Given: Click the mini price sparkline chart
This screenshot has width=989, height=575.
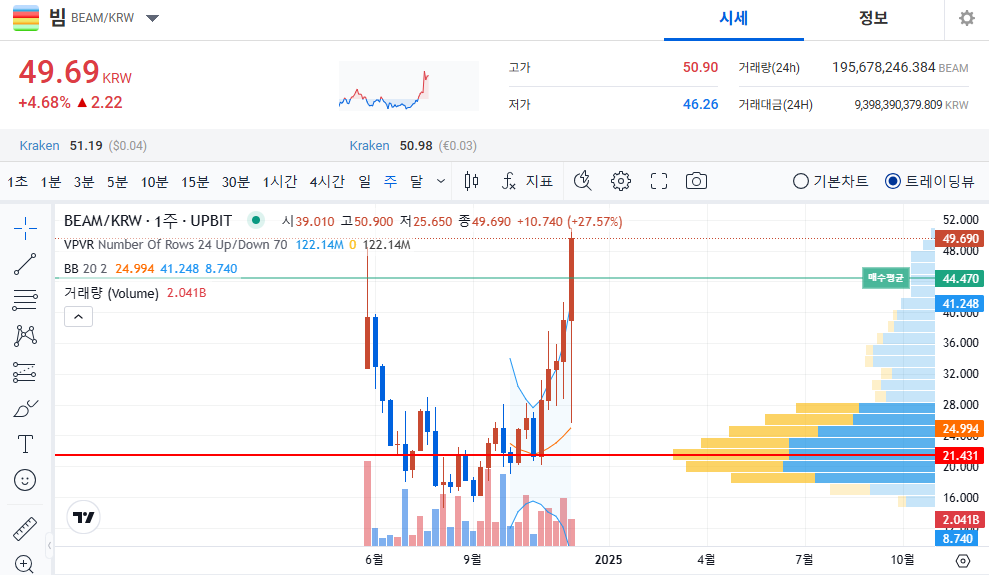Looking at the screenshot, I should (x=409, y=86).
